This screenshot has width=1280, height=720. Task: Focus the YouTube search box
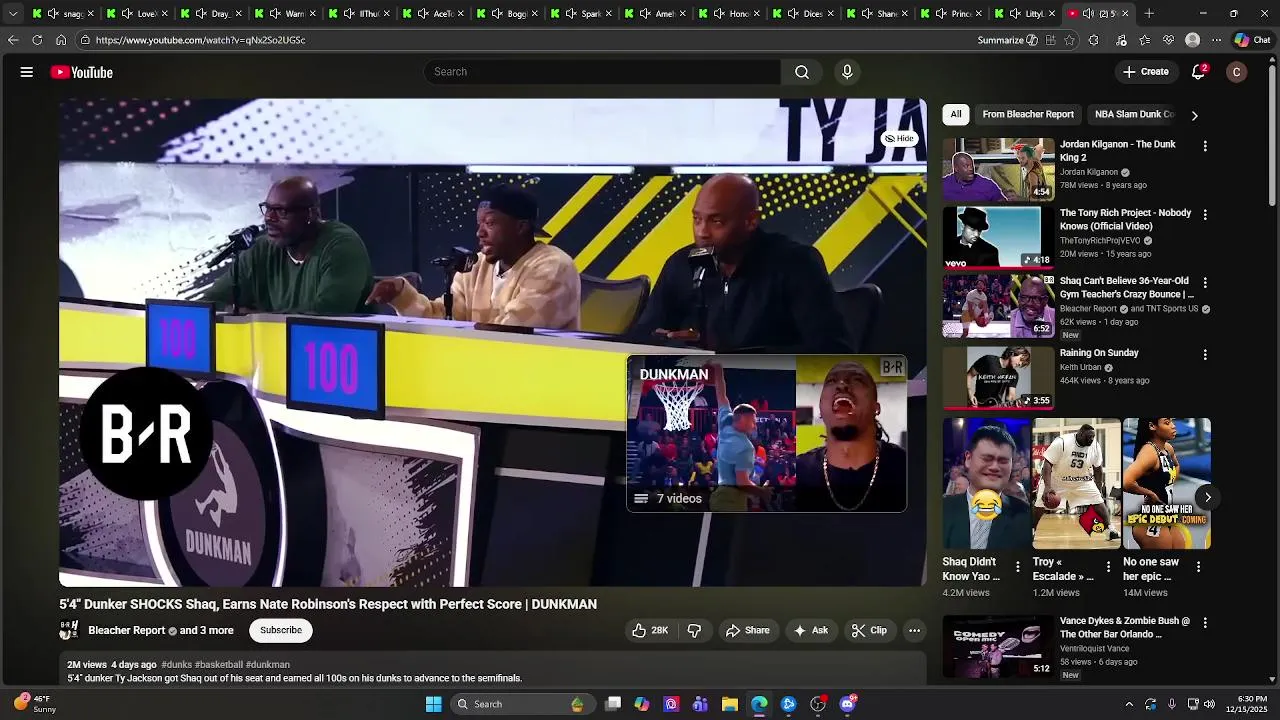click(602, 72)
